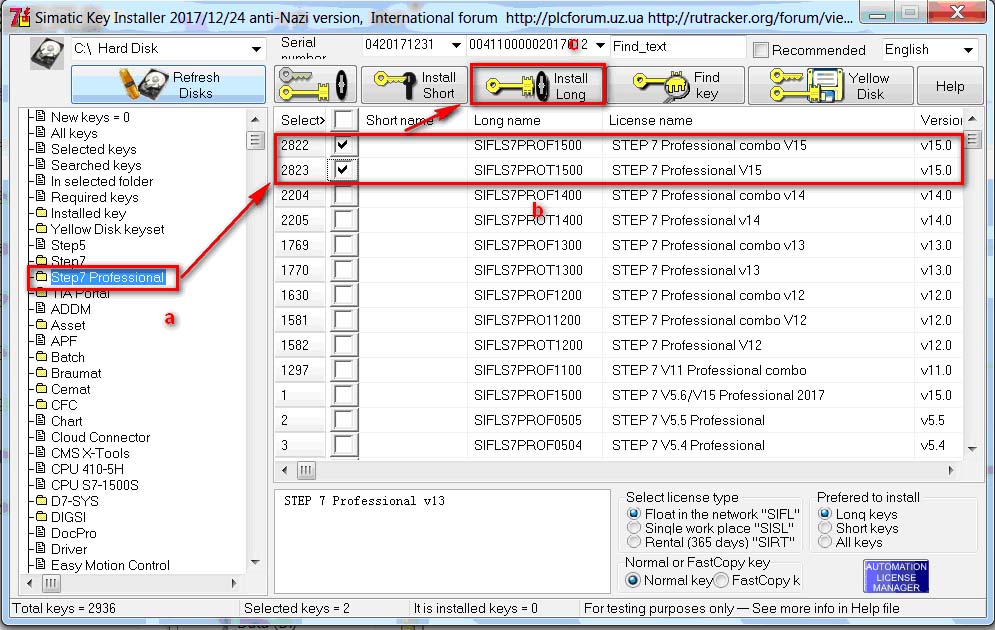
Task: Open the Help button
Action: pyautogui.click(x=950, y=86)
